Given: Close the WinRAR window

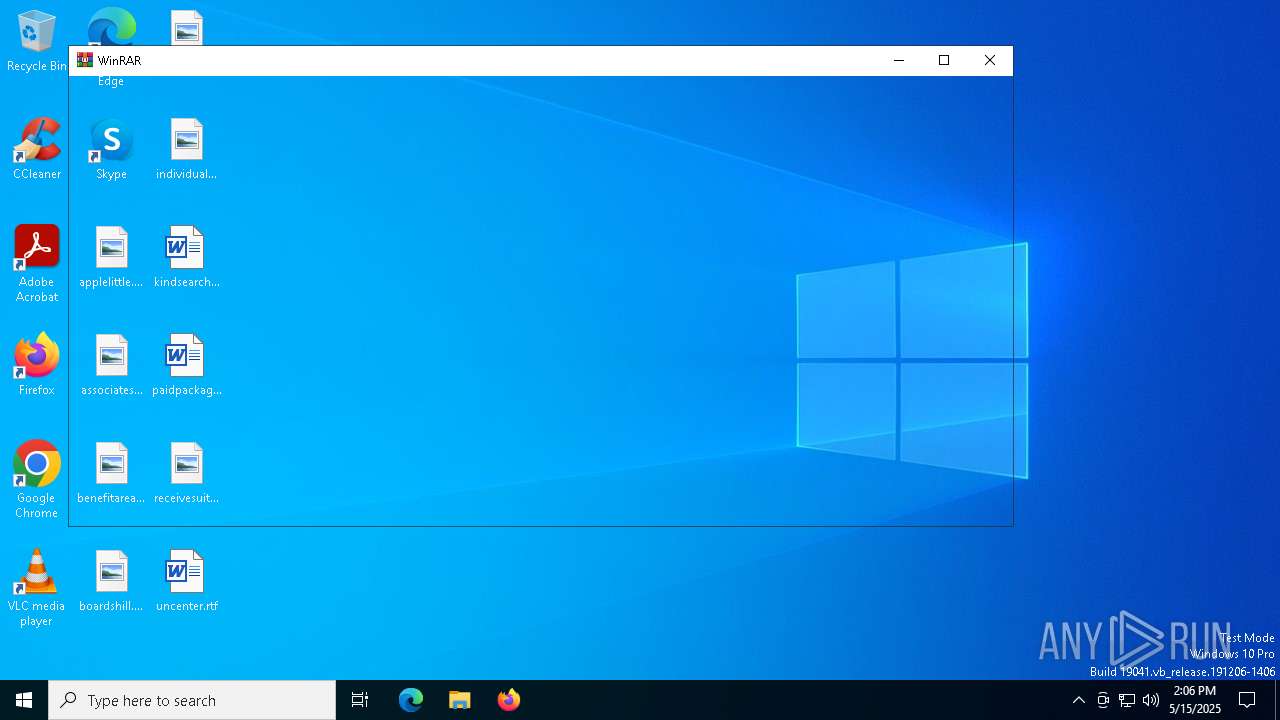Looking at the screenshot, I should point(990,60).
